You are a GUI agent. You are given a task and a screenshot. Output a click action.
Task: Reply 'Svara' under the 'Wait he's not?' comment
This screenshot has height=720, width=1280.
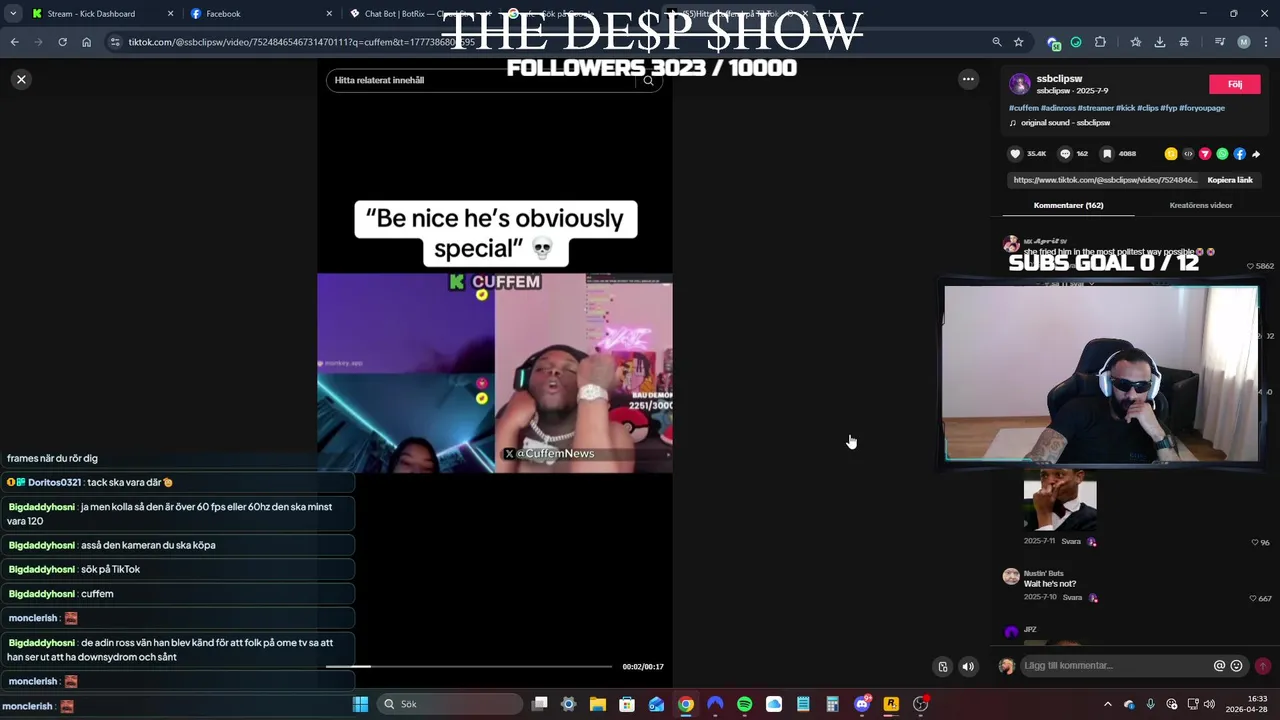(x=1072, y=598)
